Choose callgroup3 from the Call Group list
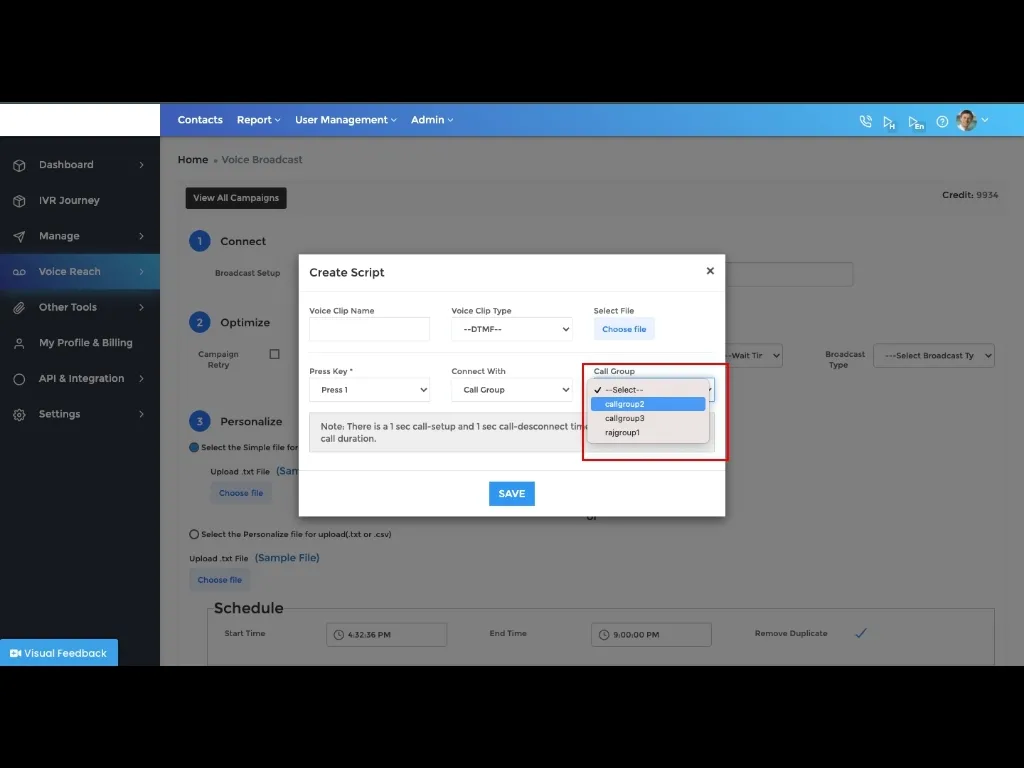The width and height of the screenshot is (1024, 768). (648, 419)
